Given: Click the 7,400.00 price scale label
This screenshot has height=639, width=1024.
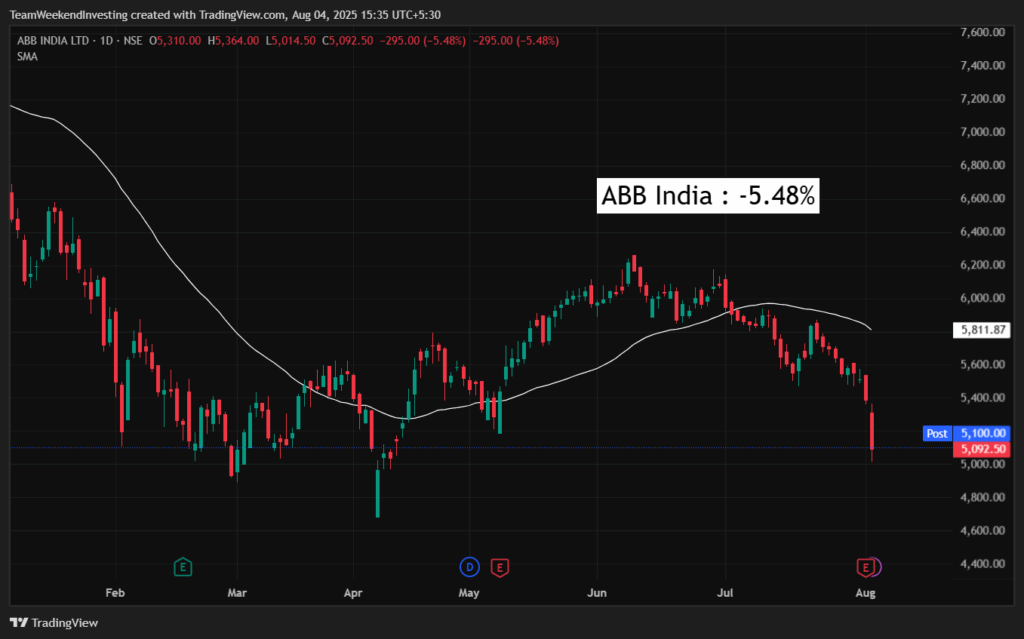Looking at the screenshot, I should click(x=982, y=65).
